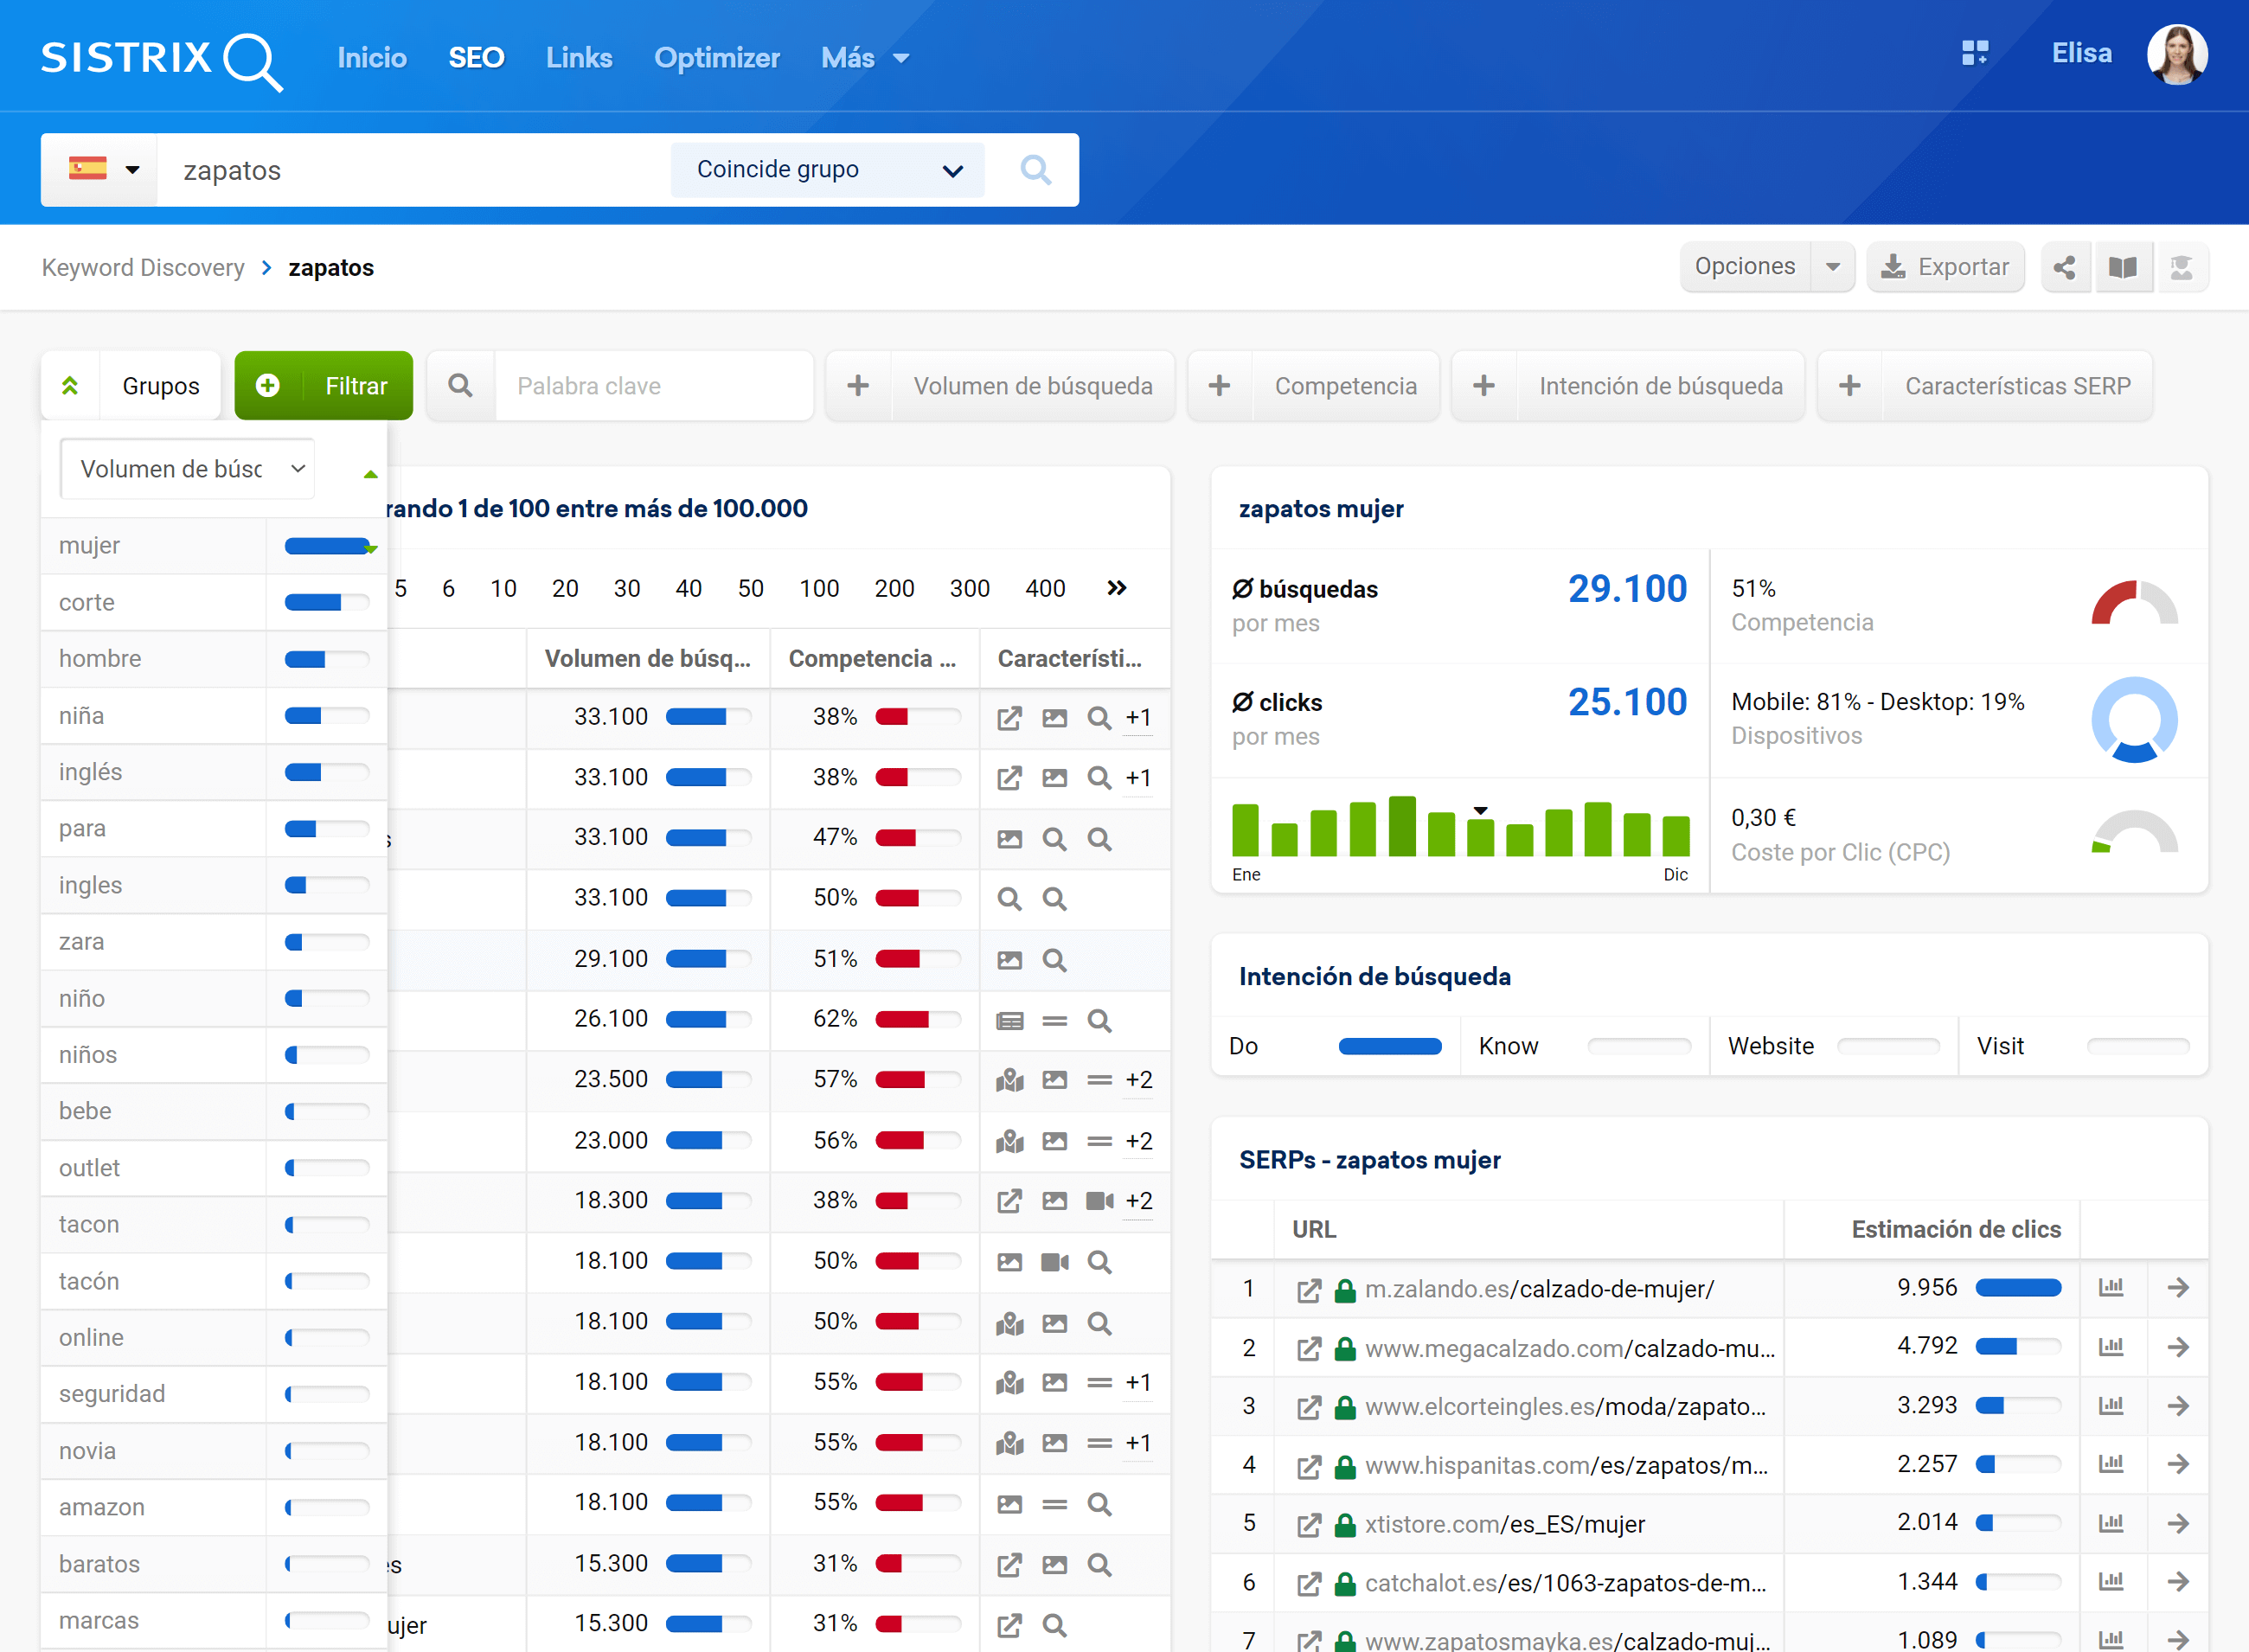Click the share icon button
The image size is (2249, 1652).
pyautogui.click(x=2064, y=267)
